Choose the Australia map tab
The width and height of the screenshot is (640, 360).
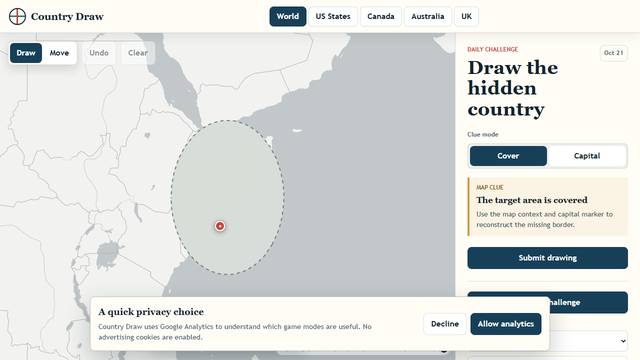(x=428, y=16)
